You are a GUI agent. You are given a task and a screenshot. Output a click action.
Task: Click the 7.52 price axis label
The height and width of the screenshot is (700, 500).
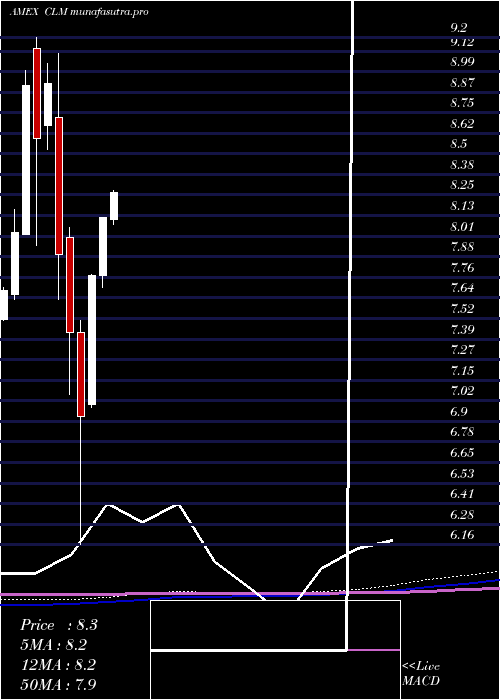point(462,308)
